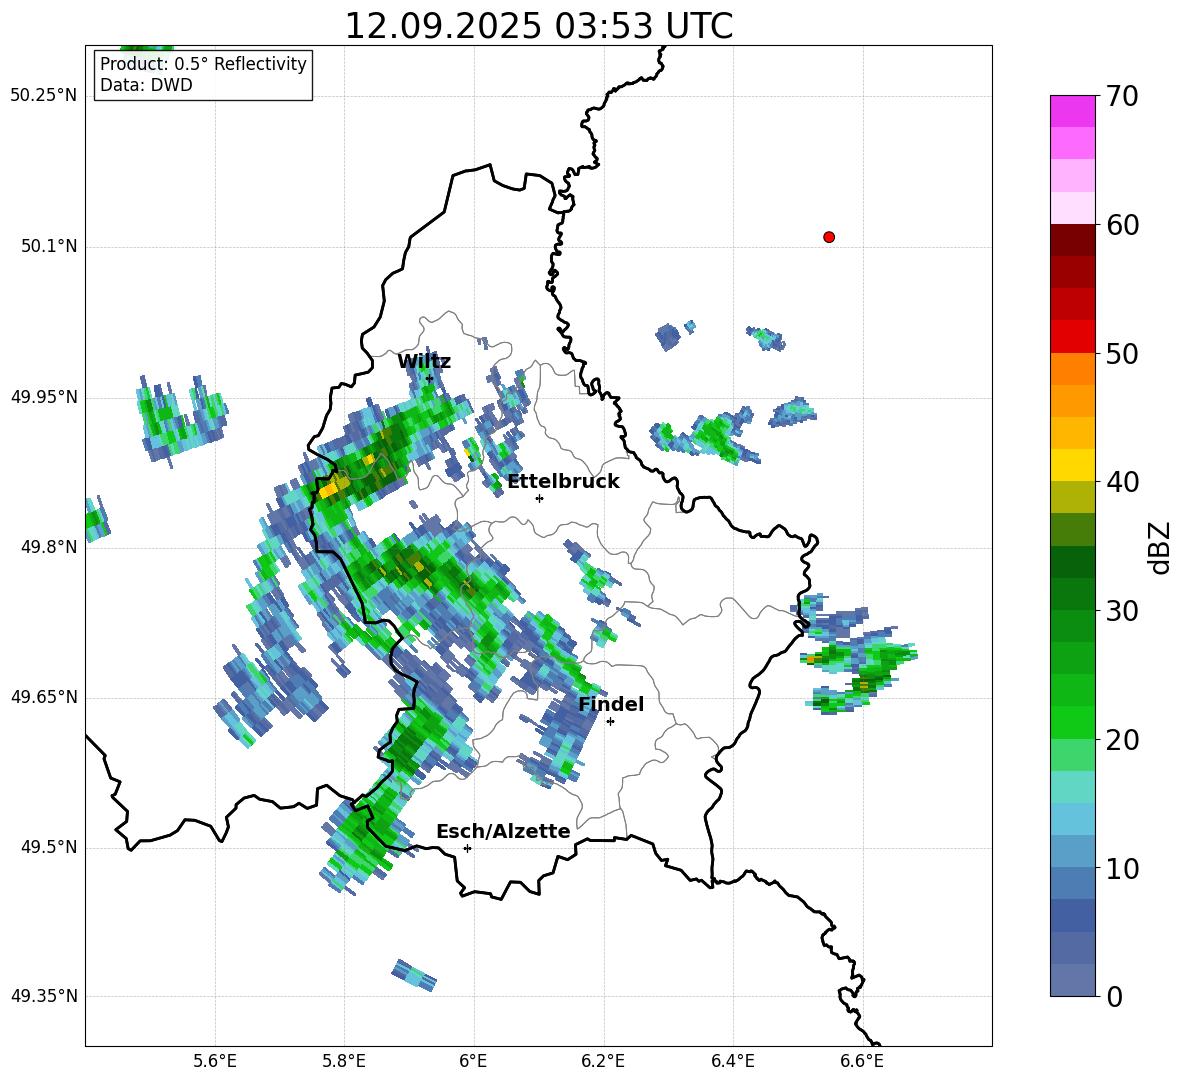Click the 50.1°N latitude label
Screen dimensions: 1184x1081
48,246
